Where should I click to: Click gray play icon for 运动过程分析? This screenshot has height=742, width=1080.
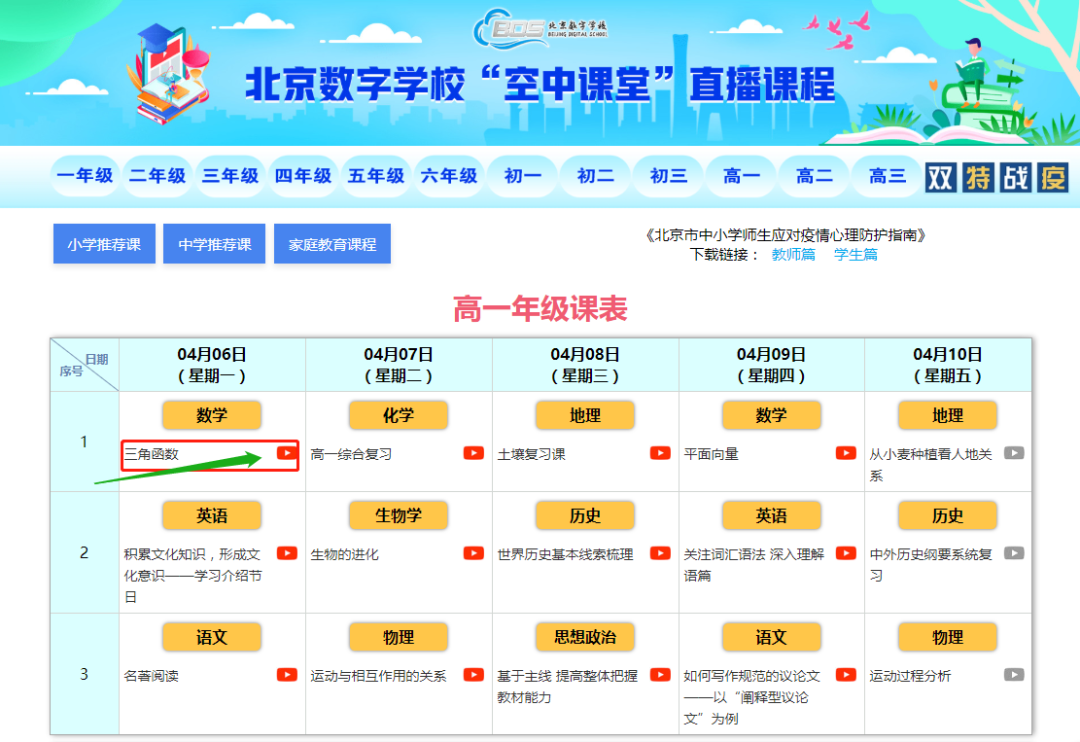click(1014, 675)
